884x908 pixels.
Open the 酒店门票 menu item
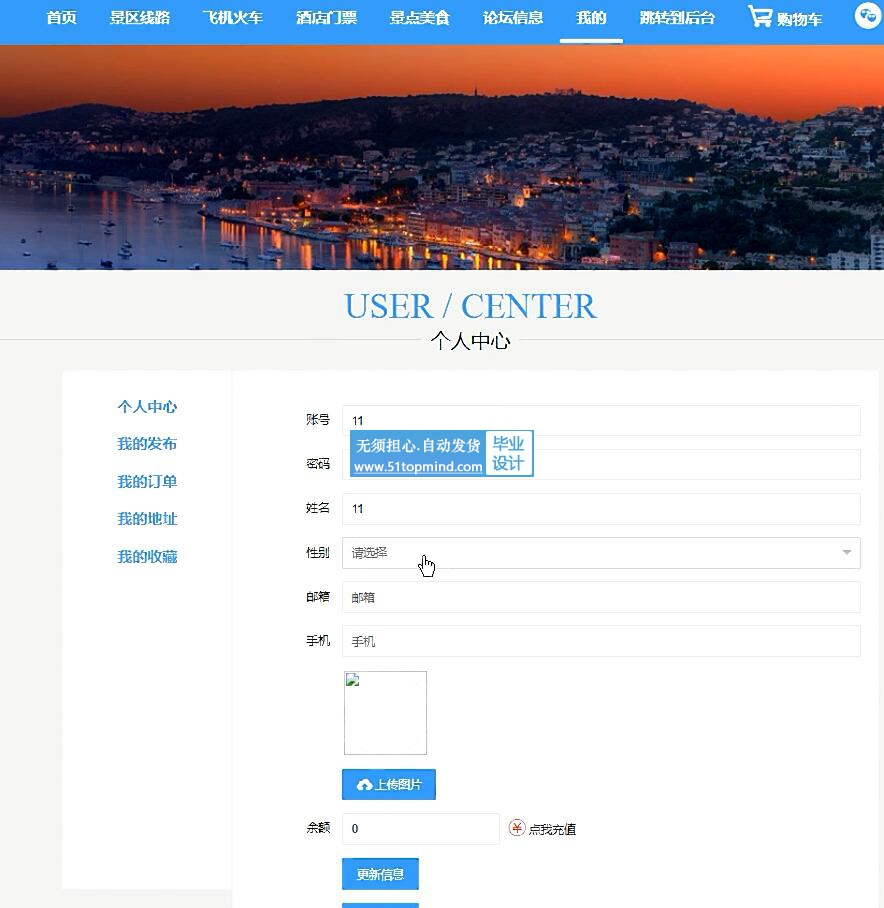click(x=327, y=18)
